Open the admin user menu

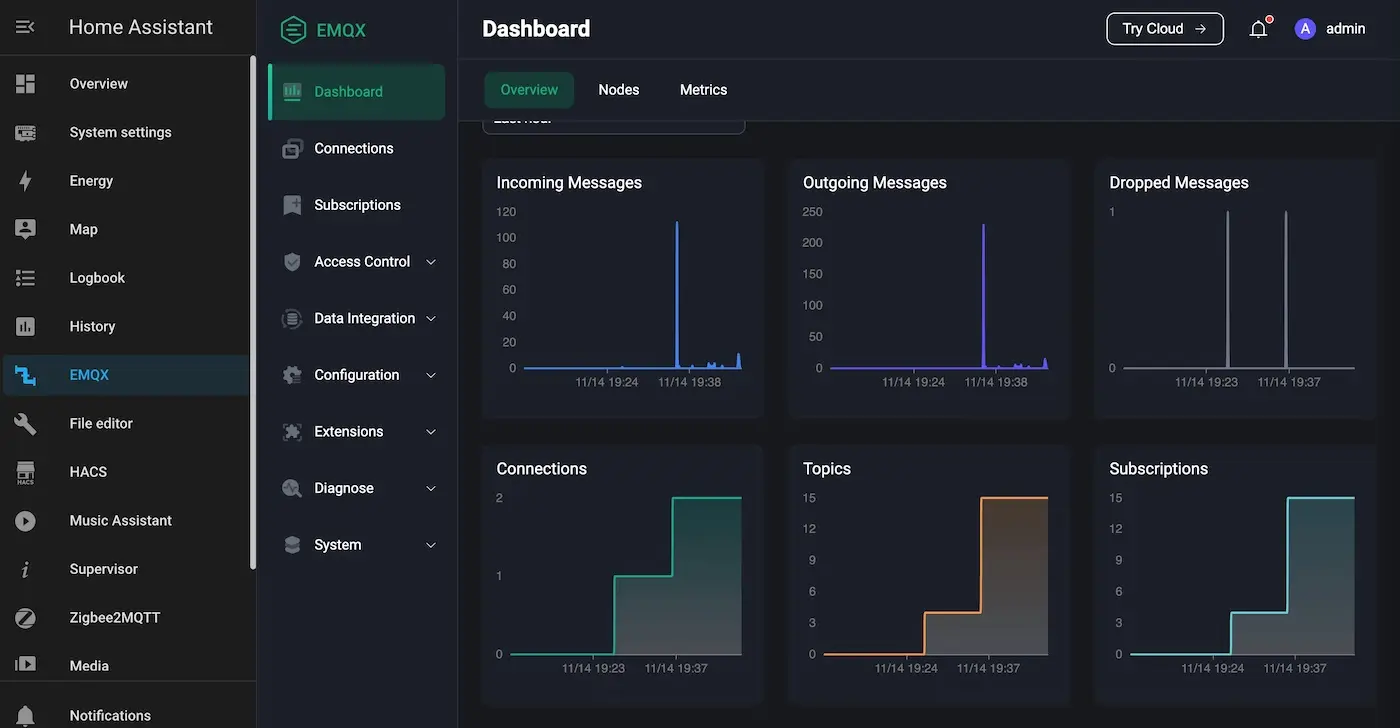coord(1331,29)
